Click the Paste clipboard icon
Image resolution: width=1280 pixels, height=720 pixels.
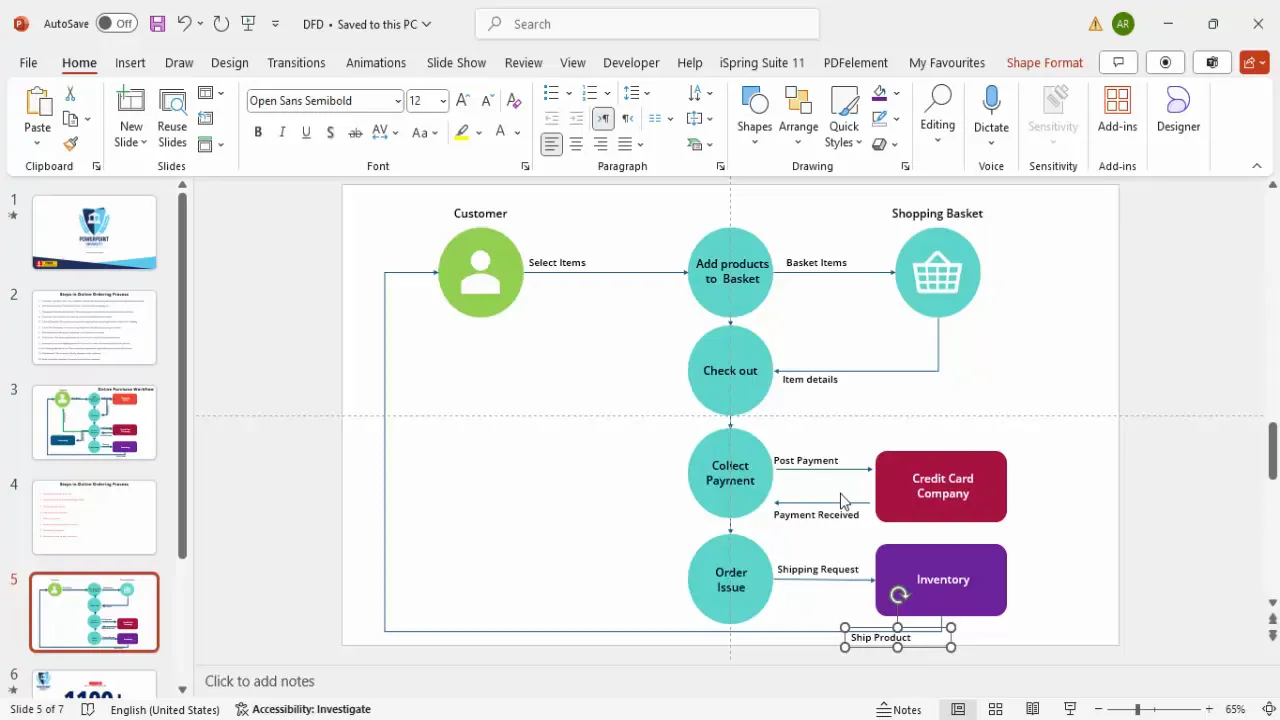[37, 103]
